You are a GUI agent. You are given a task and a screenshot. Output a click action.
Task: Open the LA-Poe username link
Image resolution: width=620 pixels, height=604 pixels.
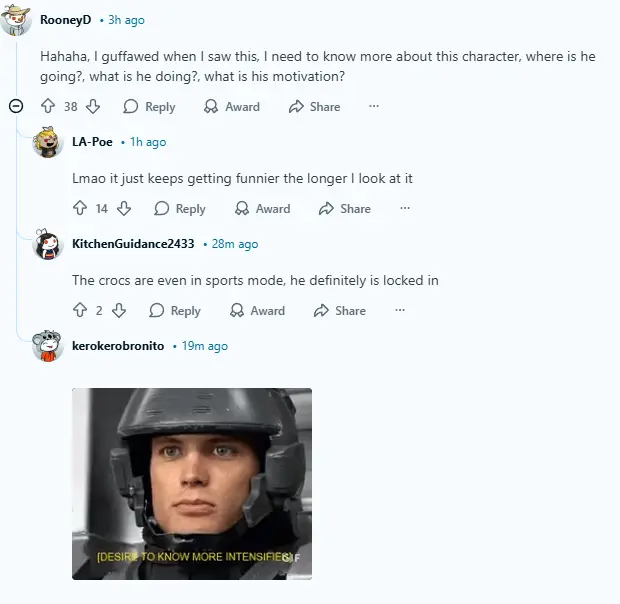click(x=92, y=142)
